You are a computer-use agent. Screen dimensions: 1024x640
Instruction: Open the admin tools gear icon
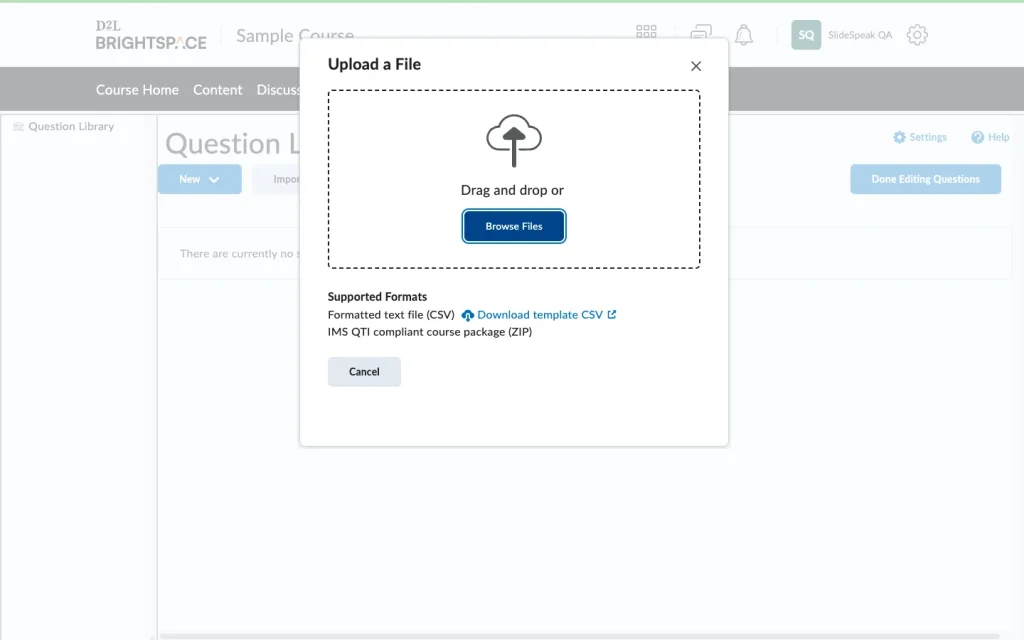[917, 35]
